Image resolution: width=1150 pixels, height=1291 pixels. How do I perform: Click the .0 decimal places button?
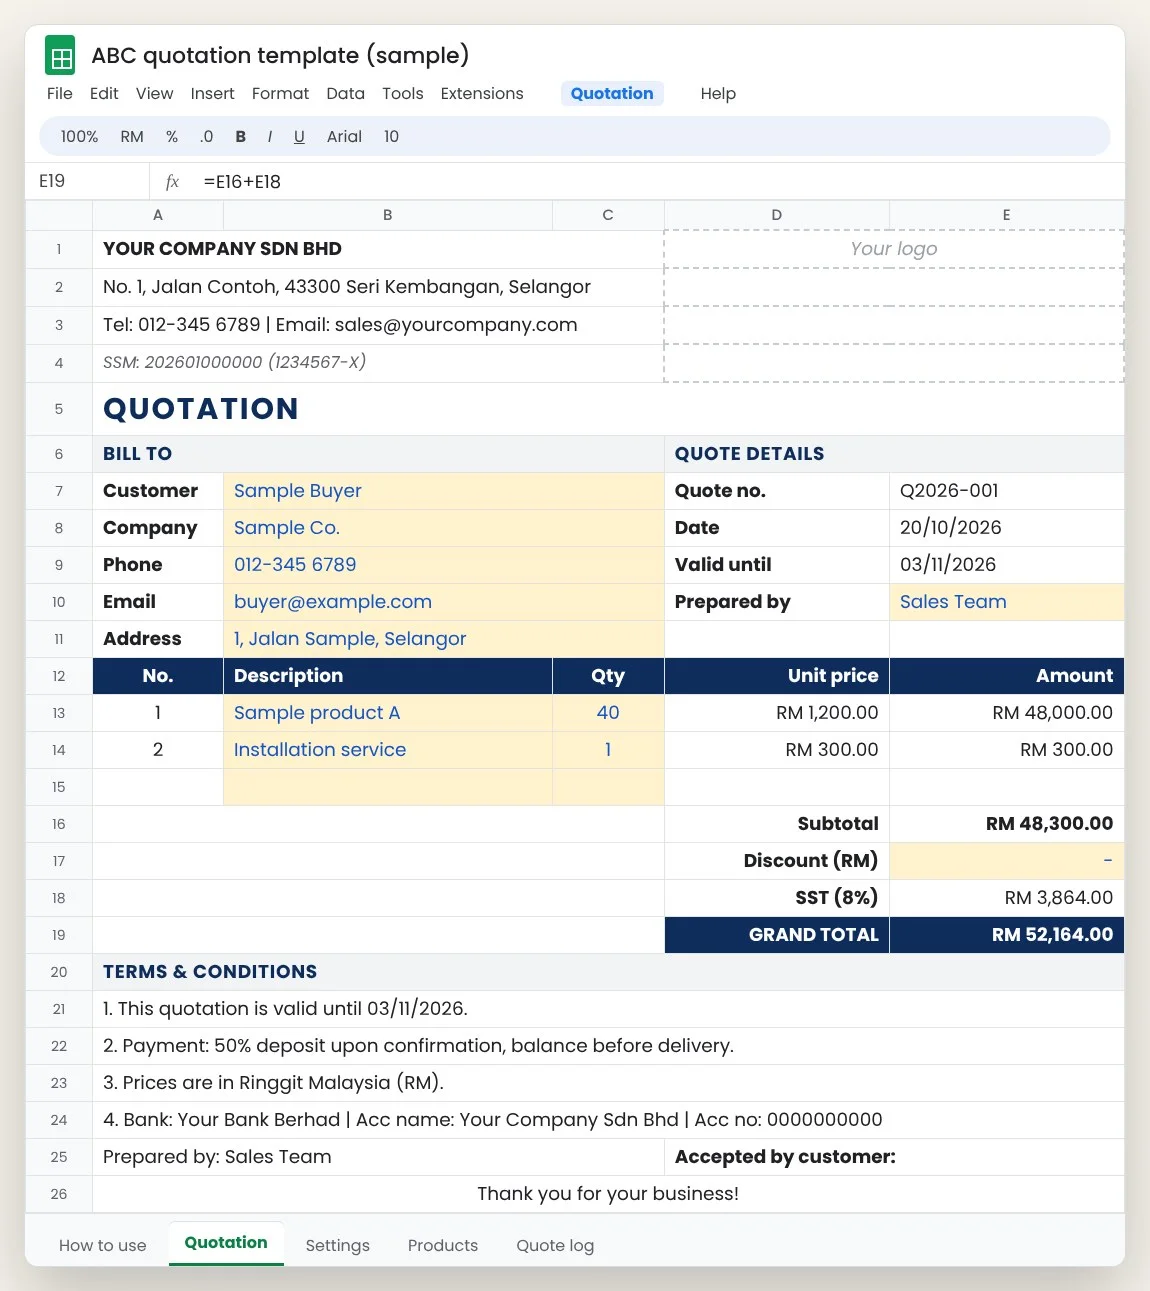pyautogui.click(x=206, y=136)
